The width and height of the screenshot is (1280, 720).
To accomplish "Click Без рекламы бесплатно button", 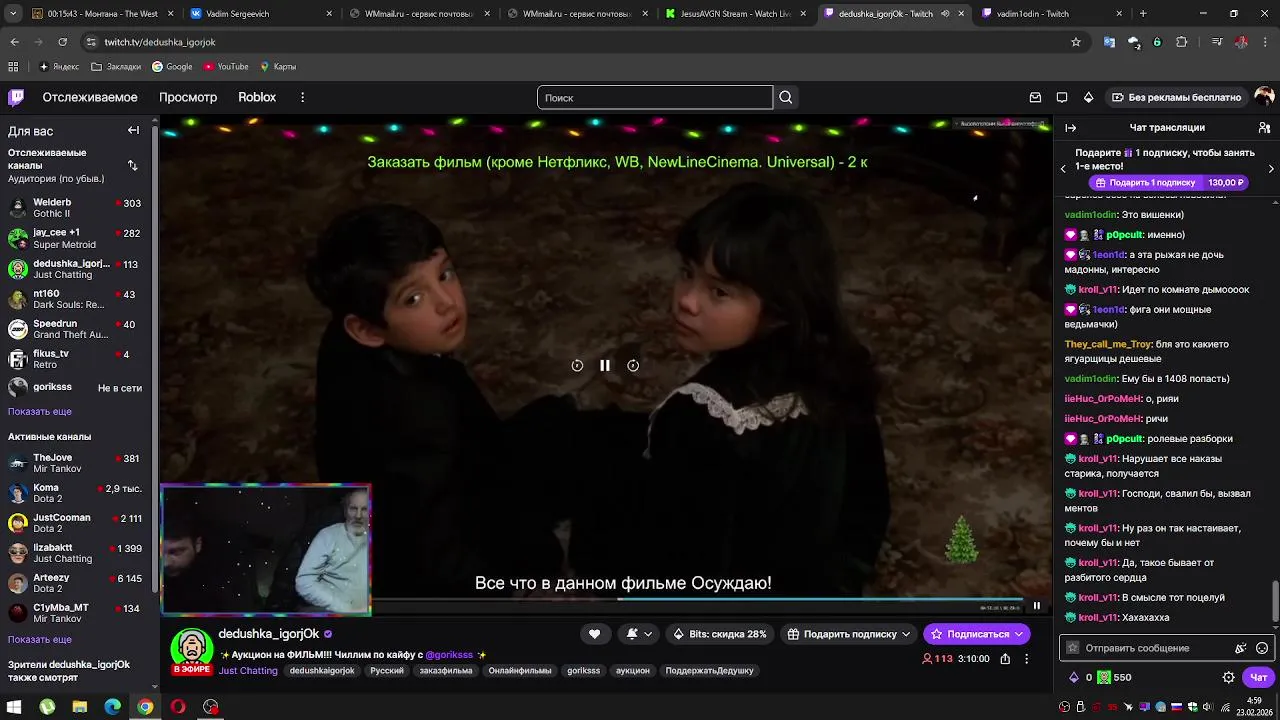I will tap(1176, 97).
